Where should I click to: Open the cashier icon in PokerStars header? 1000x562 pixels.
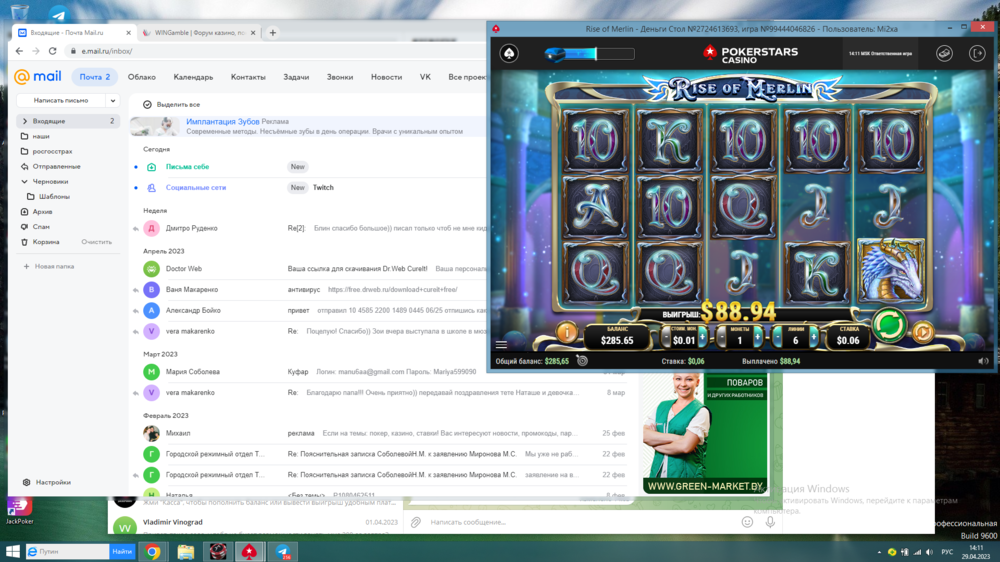click(943, 53)
